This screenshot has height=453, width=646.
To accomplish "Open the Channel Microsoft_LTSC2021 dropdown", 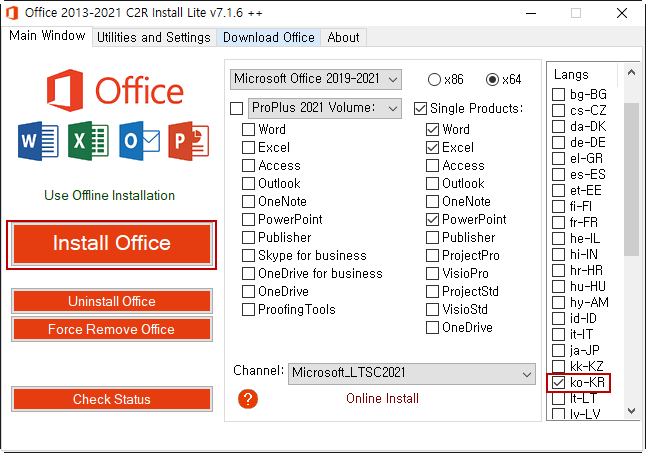I will (x=412, y=374).
